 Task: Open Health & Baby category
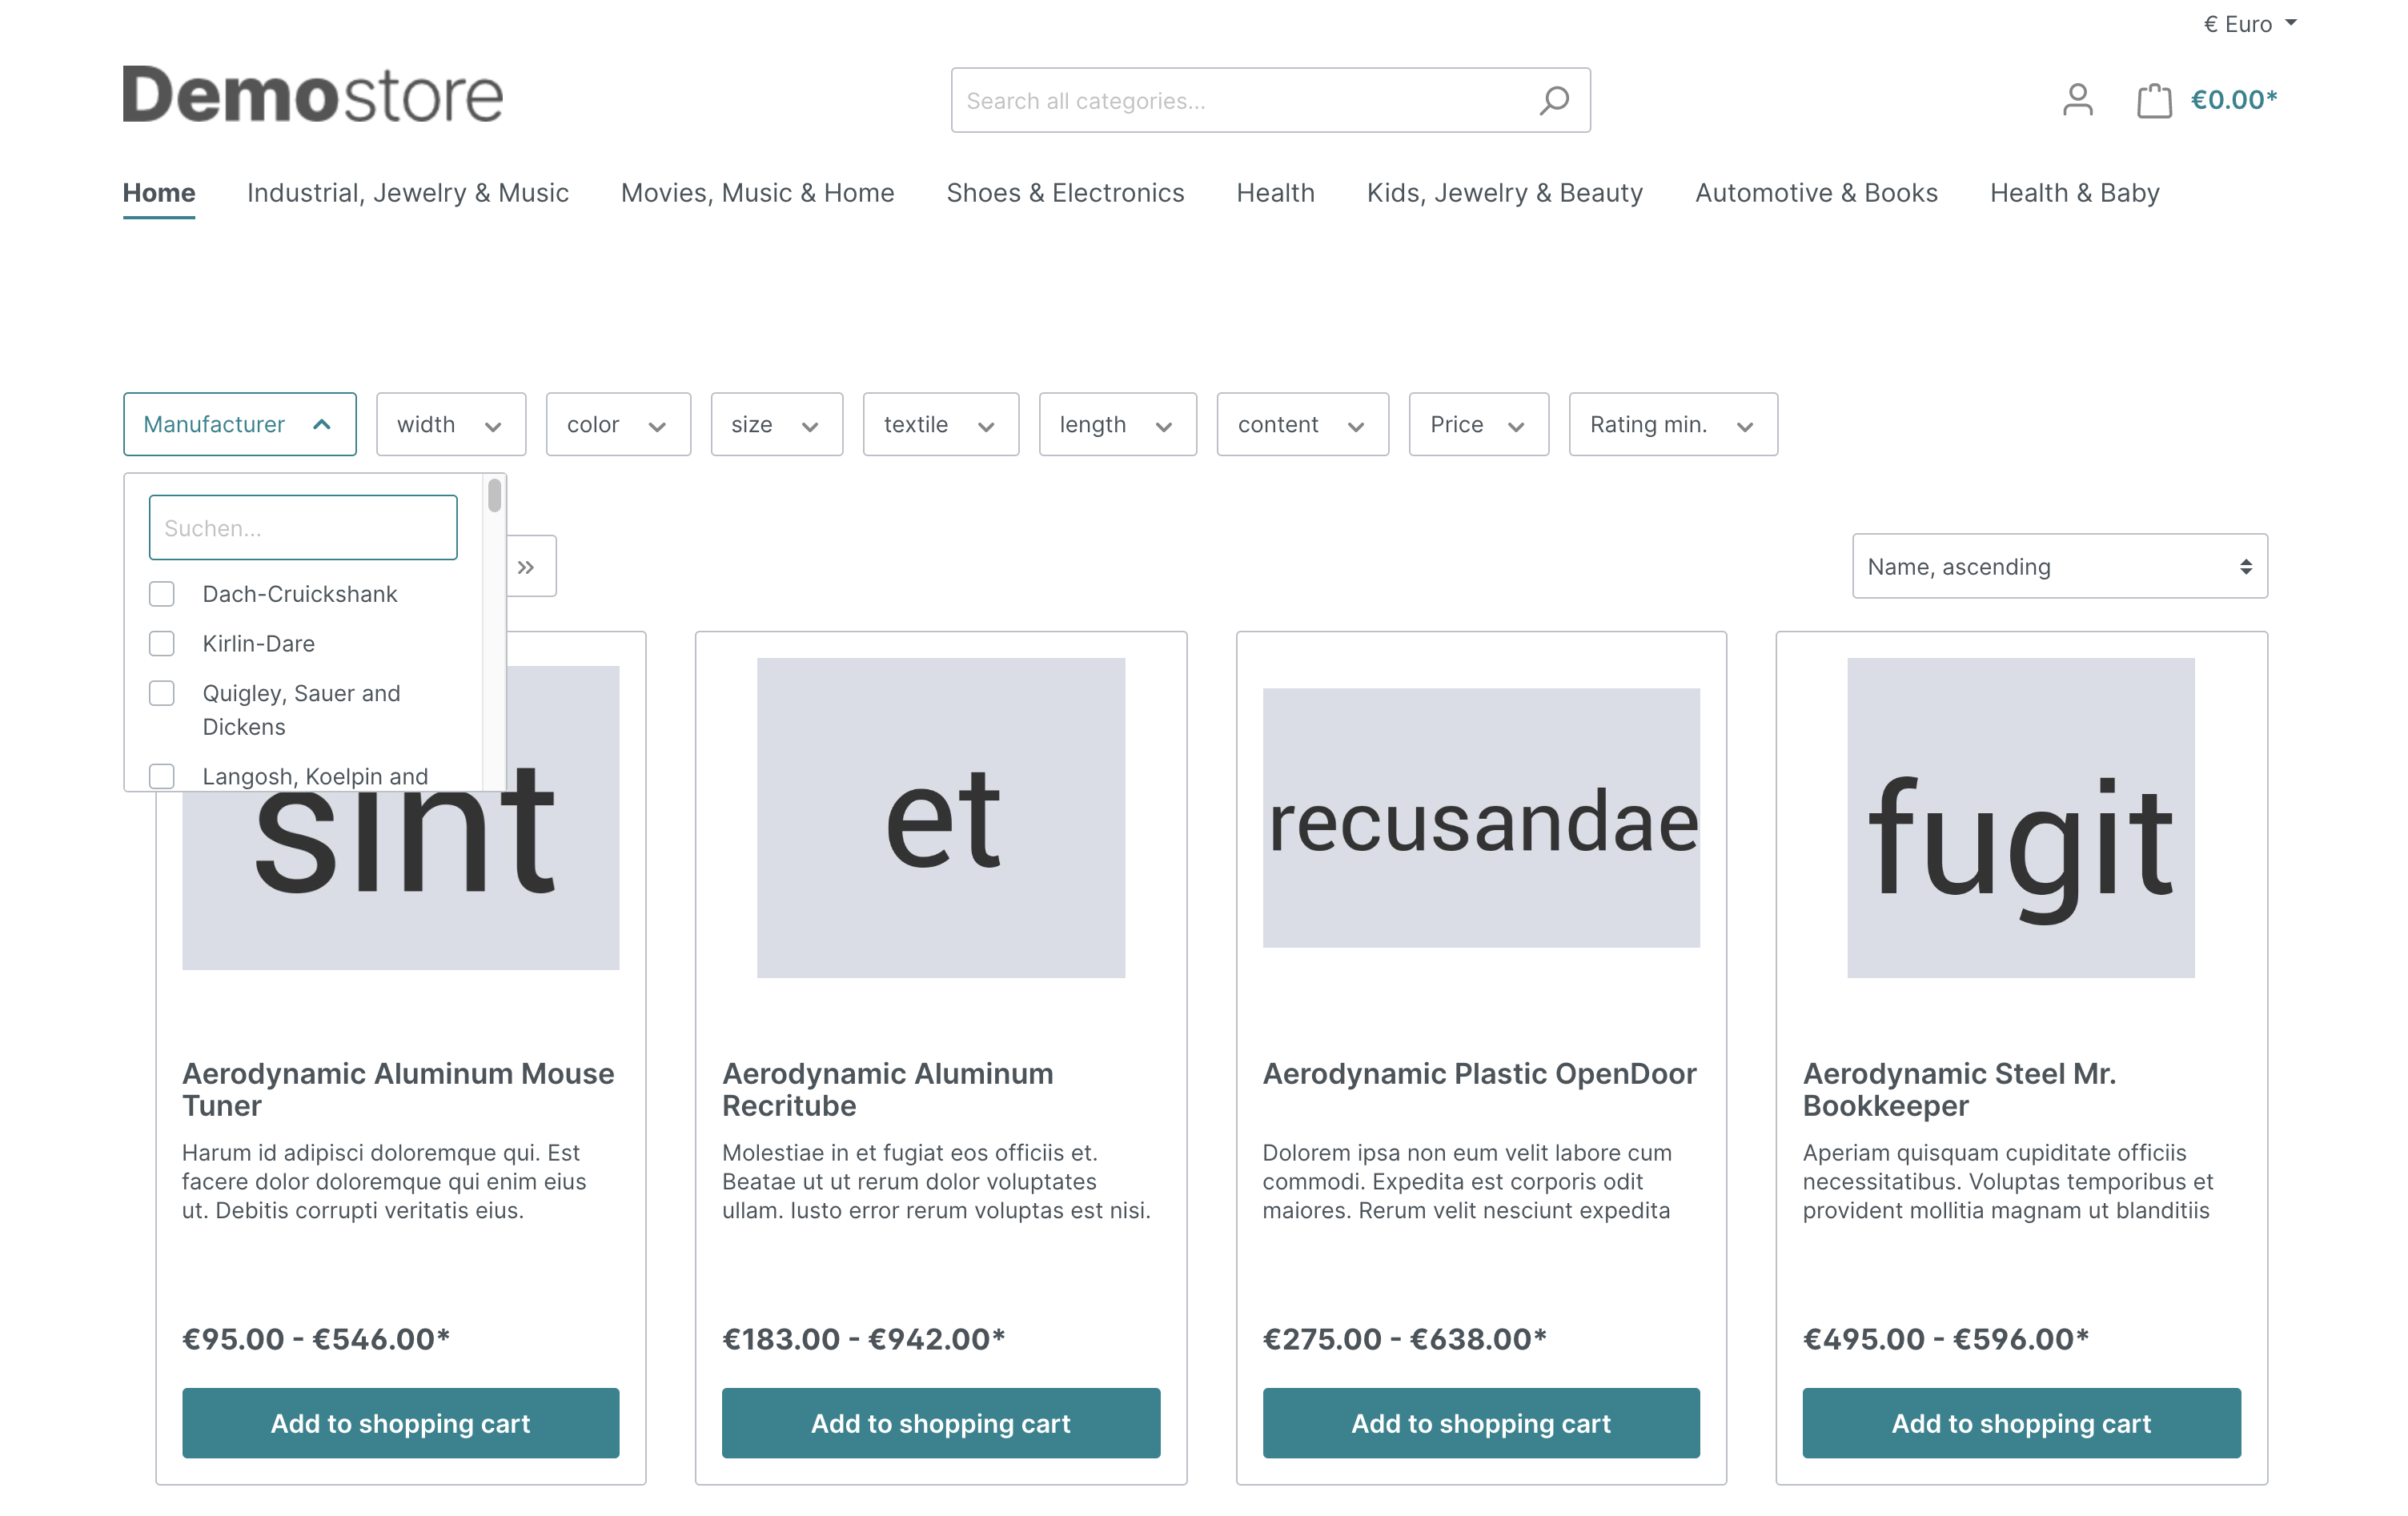point(2075,192)
